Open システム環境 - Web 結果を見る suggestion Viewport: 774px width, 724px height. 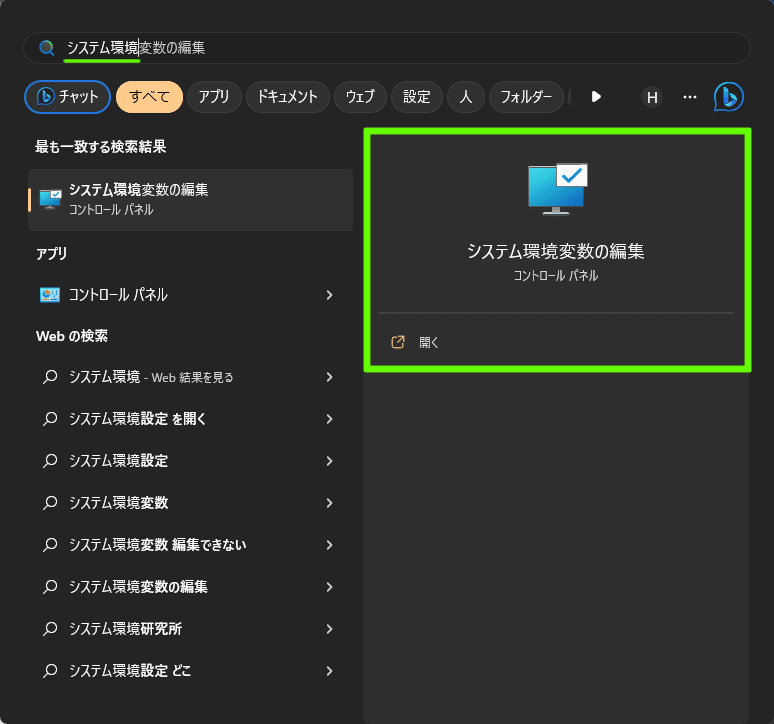(x=191, y=377)
